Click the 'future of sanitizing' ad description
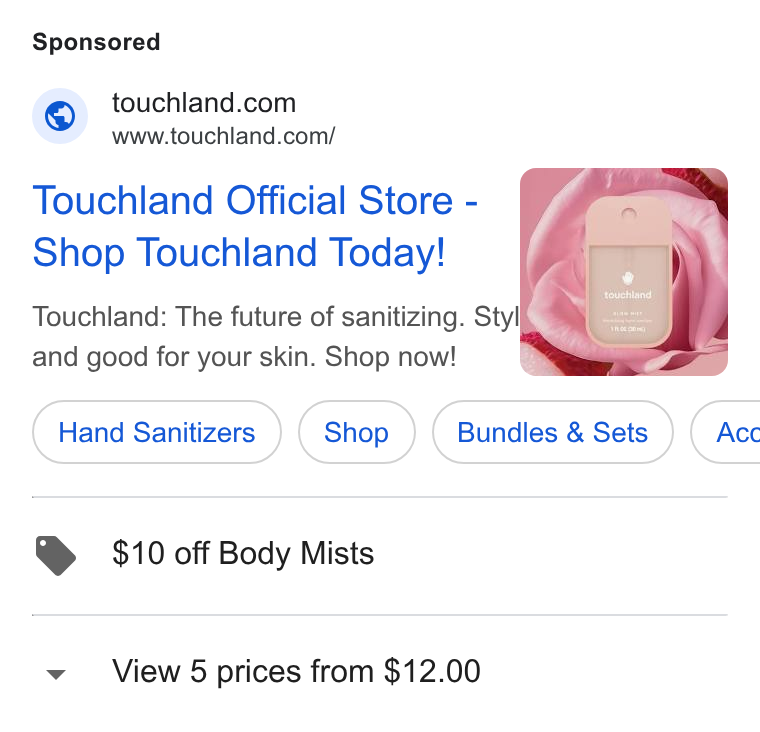Screen dimensions: 760x732 click(275, 317)
